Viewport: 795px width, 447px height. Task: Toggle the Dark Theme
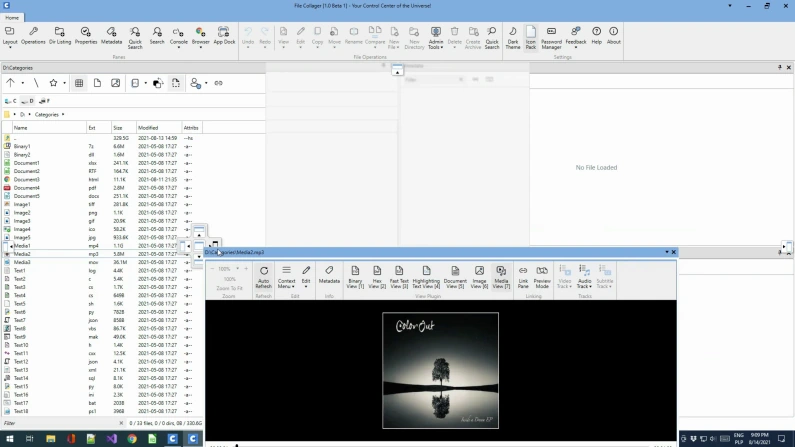pyautogui.click(x=513, y=38)
